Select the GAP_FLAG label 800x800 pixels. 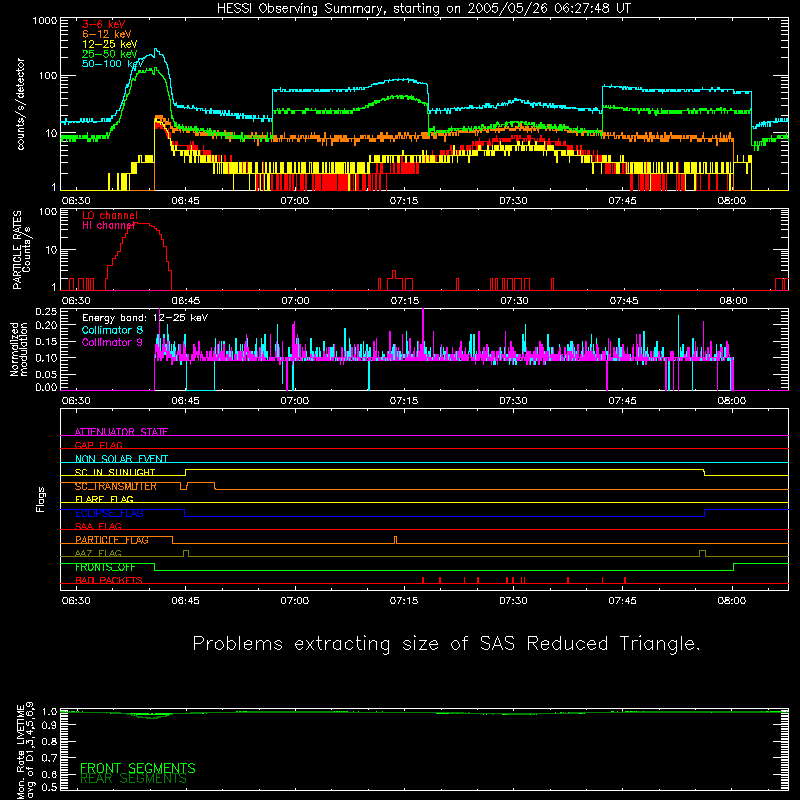[x=98, y=445]
